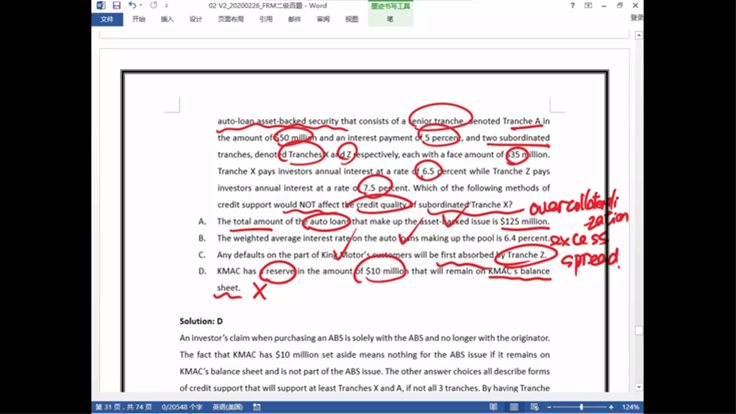Click the text '6.4 percent.' in answer B
Viewport: 736px width, 414px height.
(526, 238)
